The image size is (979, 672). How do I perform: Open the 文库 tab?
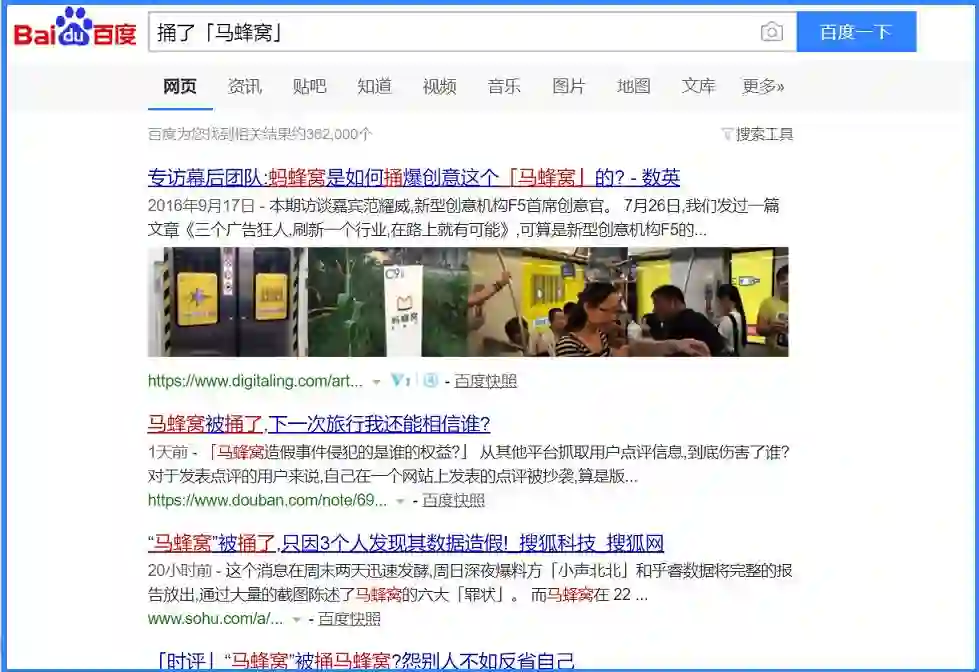click(x=699, y=86)
